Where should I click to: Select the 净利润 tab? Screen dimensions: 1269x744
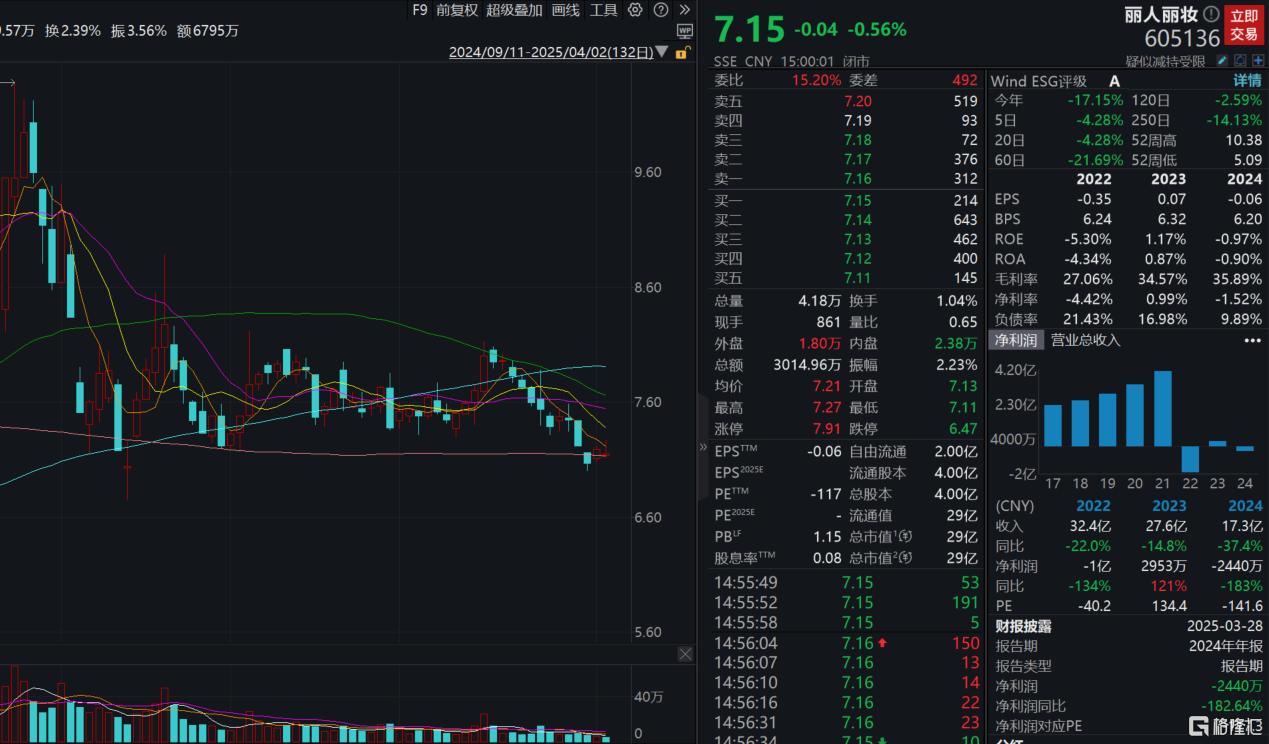click(x=1016, y=340)
